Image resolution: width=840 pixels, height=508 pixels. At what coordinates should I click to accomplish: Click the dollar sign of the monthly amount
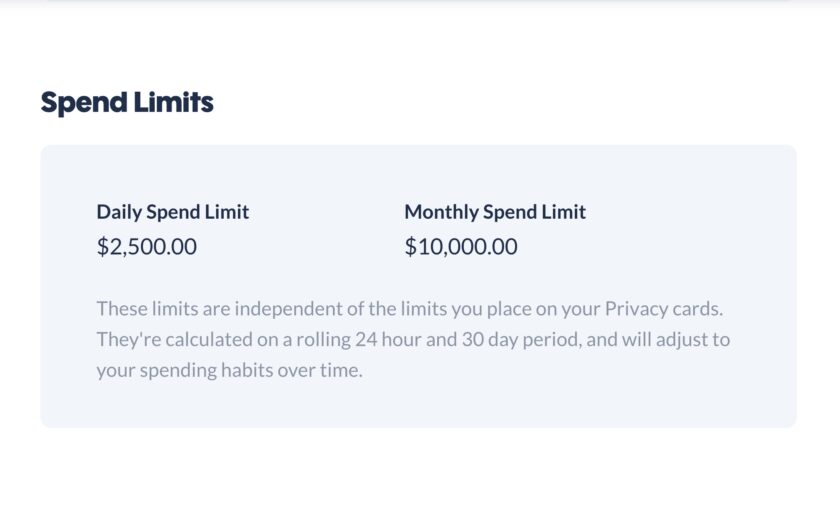pos(410,246)
